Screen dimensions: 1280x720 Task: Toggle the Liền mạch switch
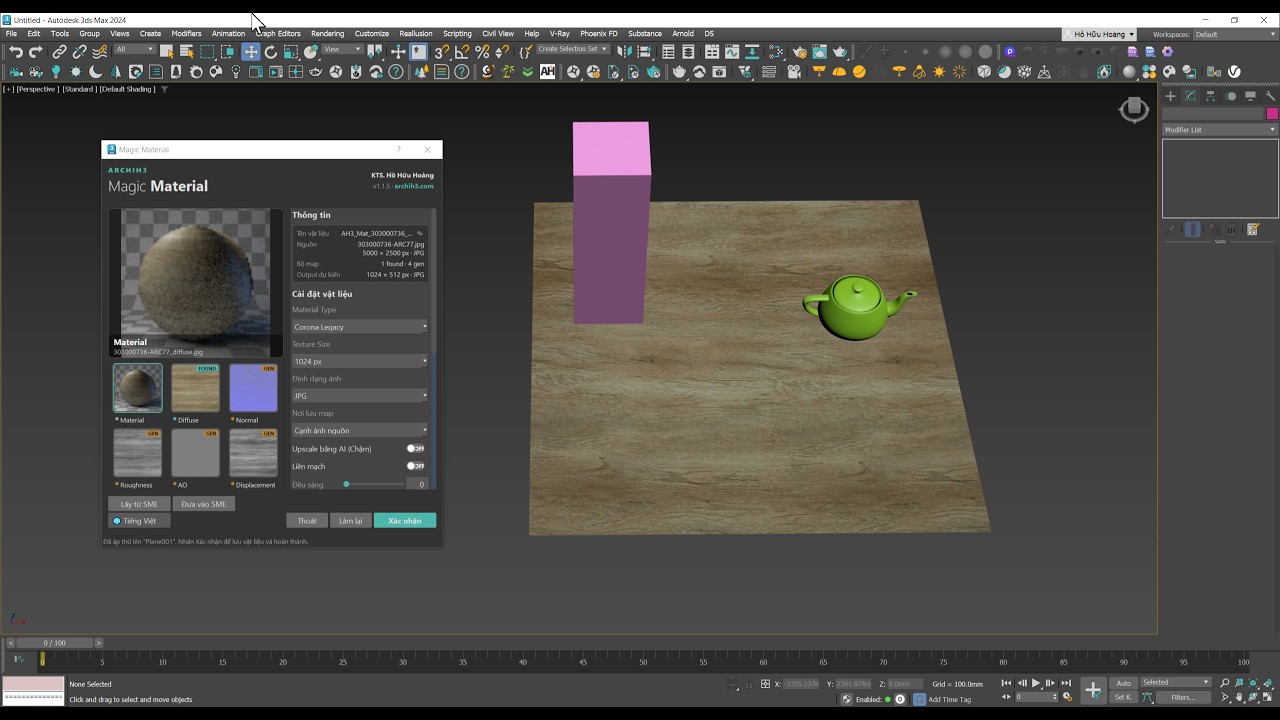click(415, 466)
